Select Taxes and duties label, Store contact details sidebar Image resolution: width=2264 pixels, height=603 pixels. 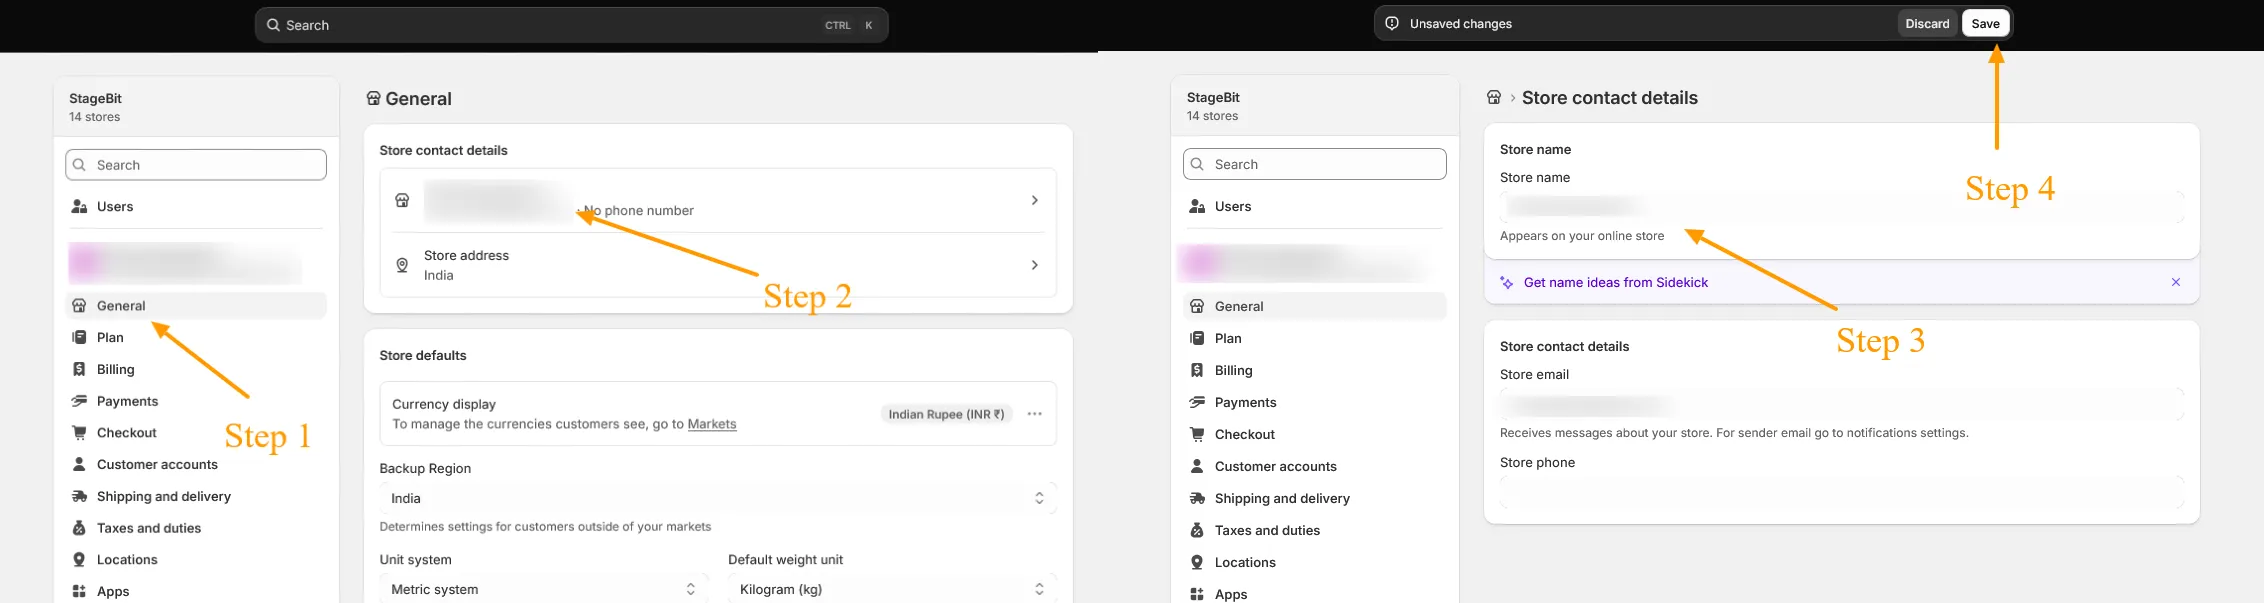pyautogui.click(x=1267, y=530)
